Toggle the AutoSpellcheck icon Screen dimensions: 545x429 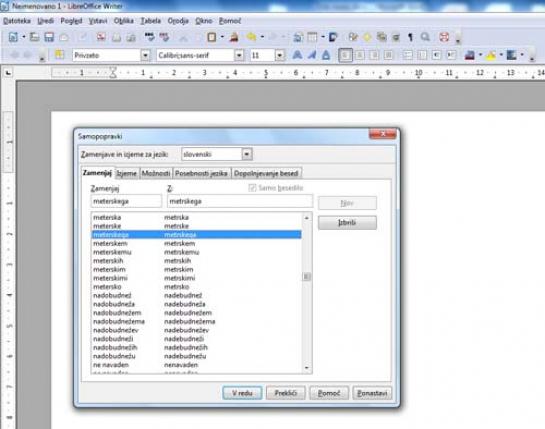[x=164, y=37]
